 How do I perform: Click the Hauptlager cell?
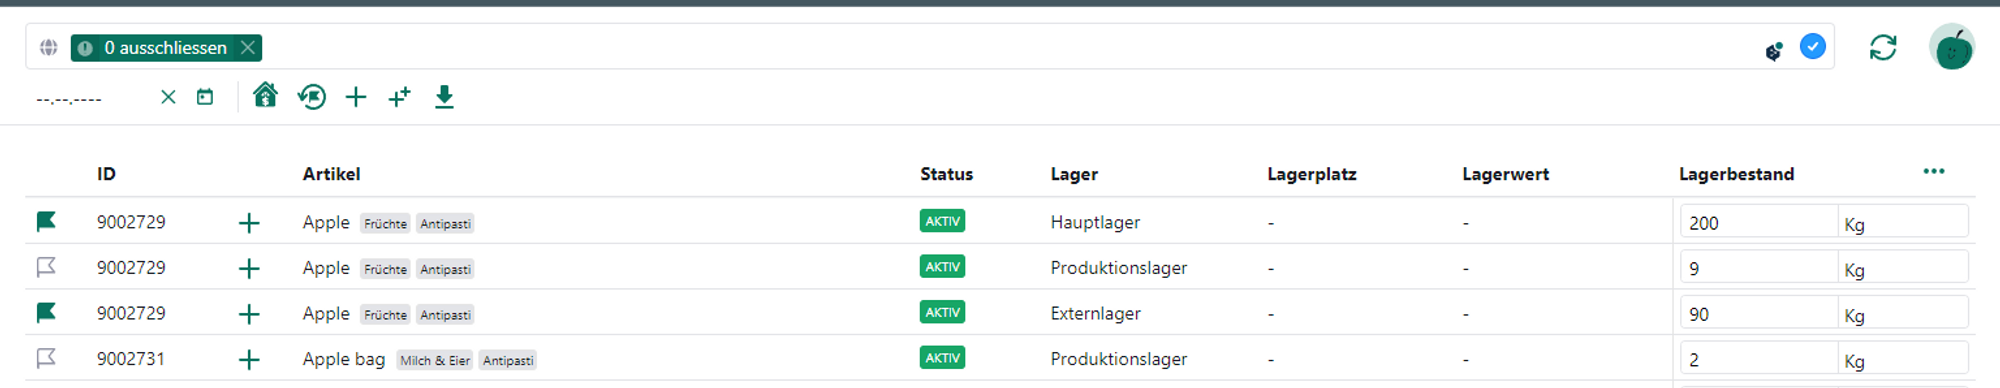point(1095,222)
